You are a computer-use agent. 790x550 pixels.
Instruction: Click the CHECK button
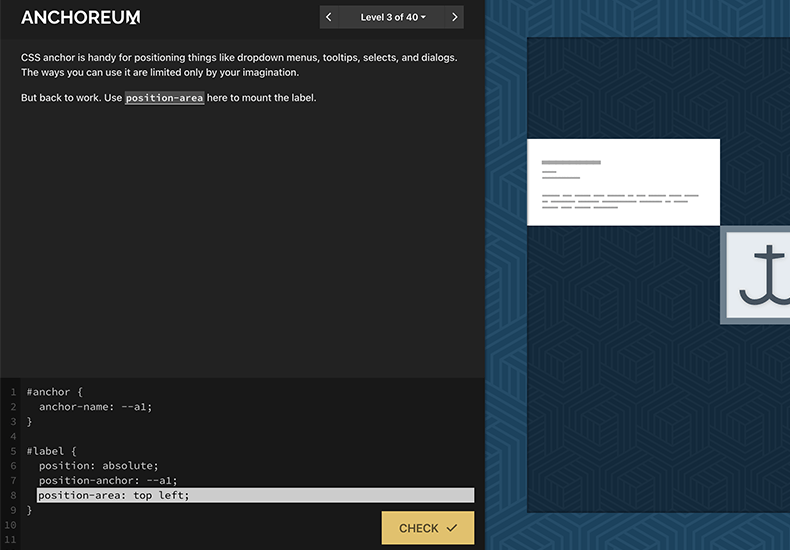click(428, 528)
